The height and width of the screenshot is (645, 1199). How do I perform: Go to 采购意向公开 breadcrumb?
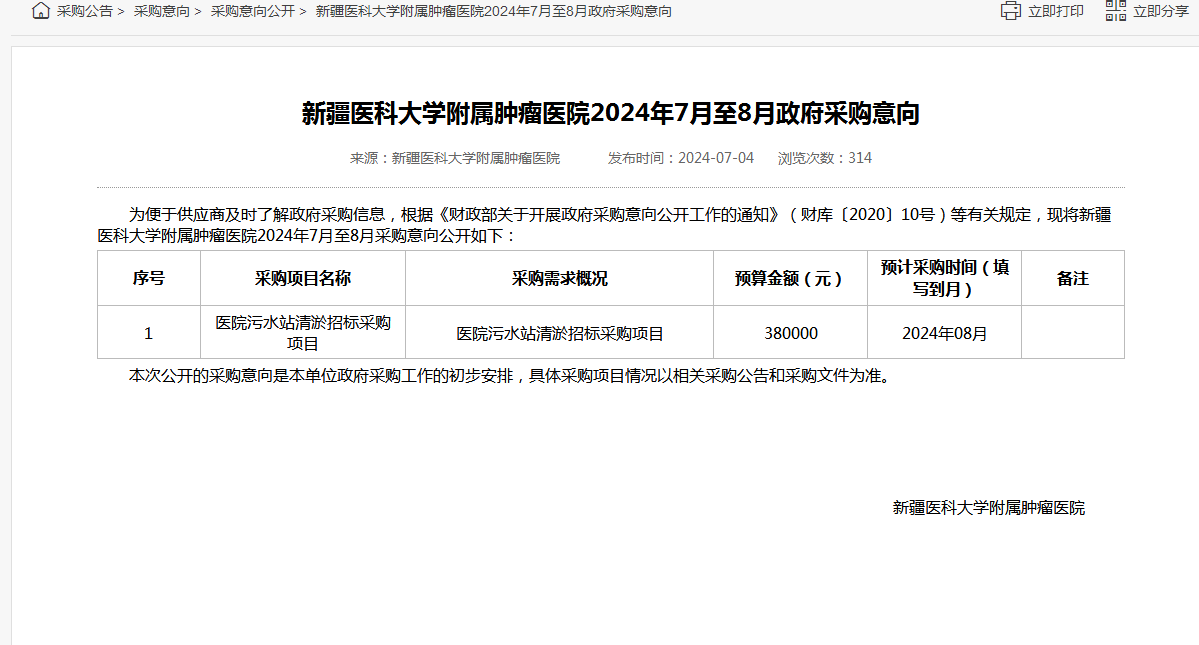click(x=252, y=11)
